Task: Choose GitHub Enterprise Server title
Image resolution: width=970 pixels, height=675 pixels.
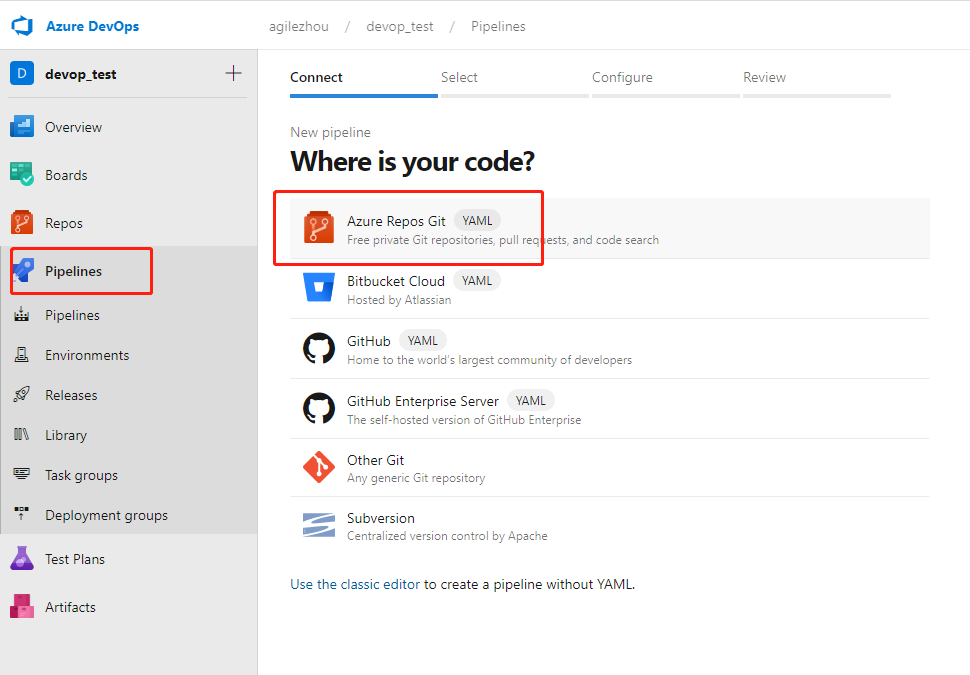Action: (423, 401)
